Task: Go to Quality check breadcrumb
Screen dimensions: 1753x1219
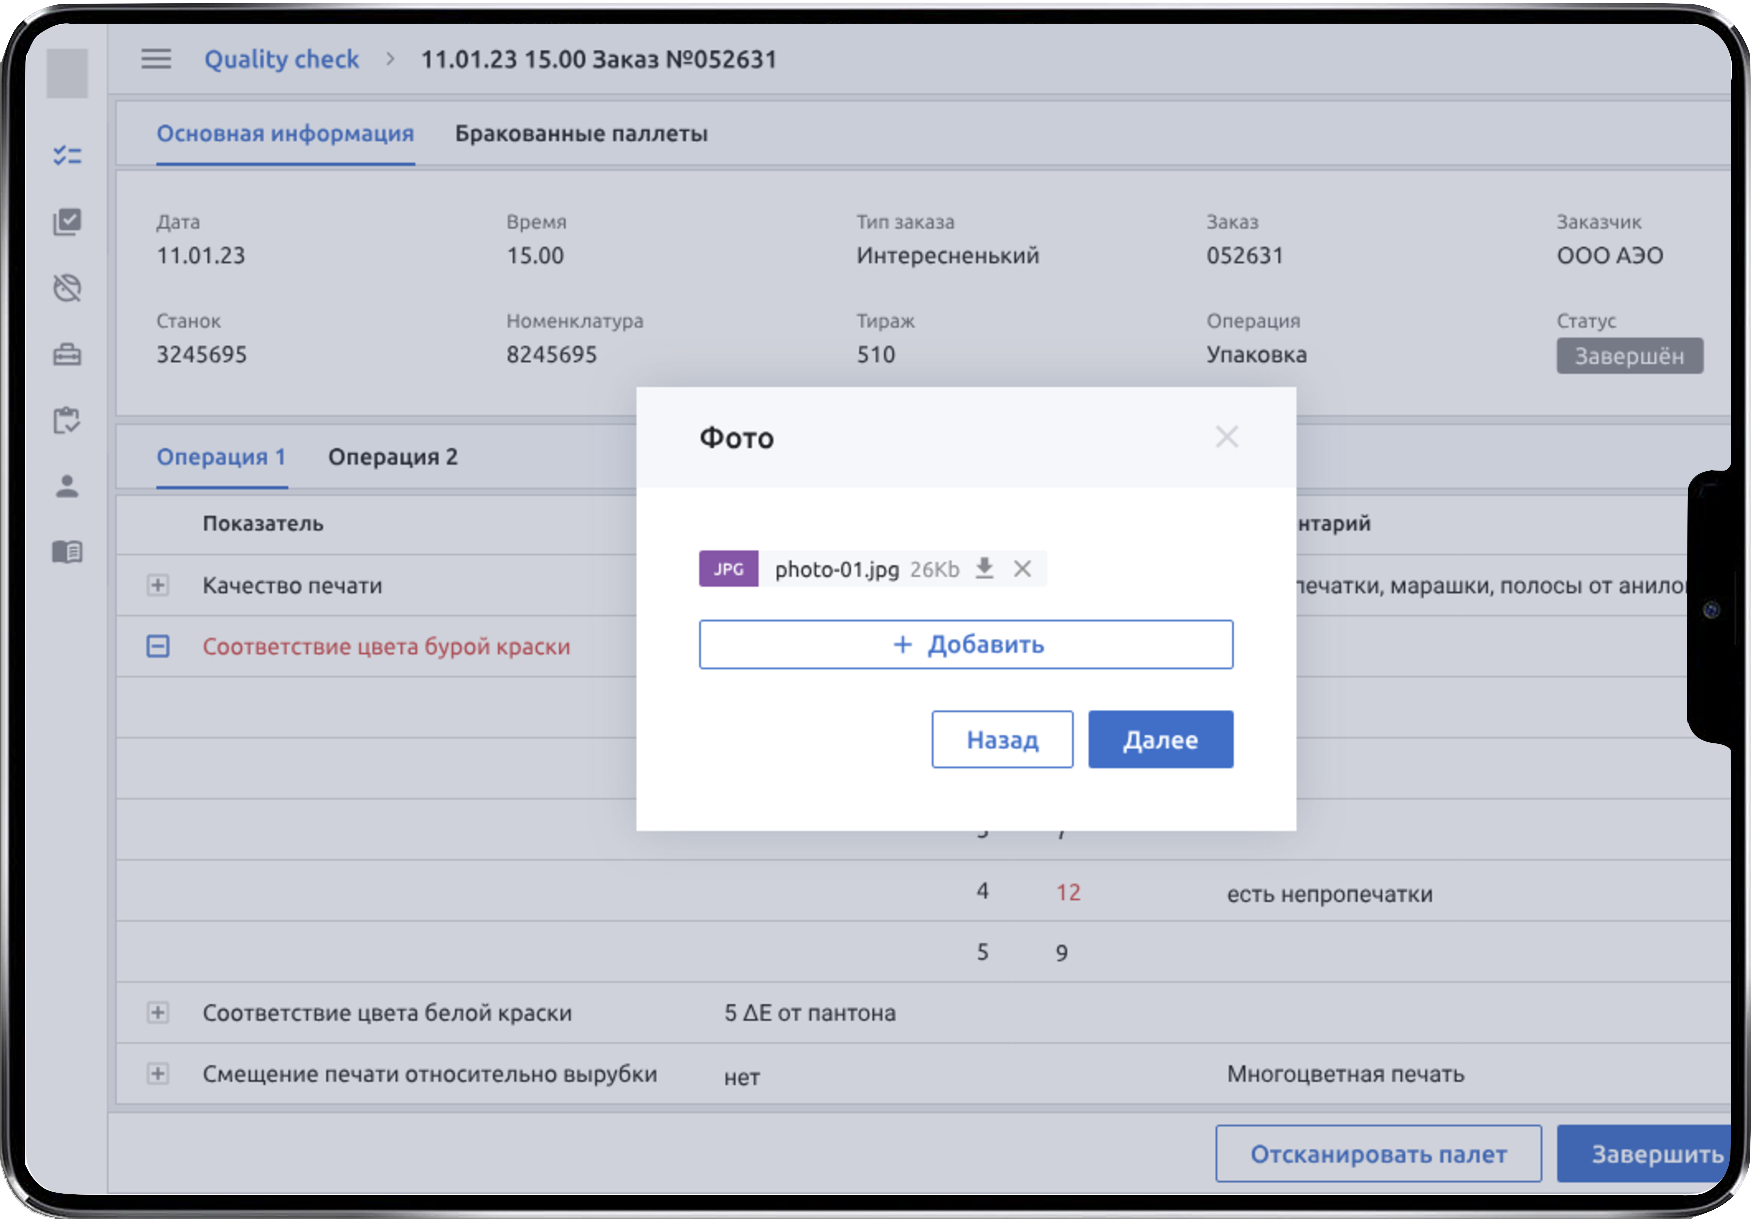Action: tap(281, 59)
